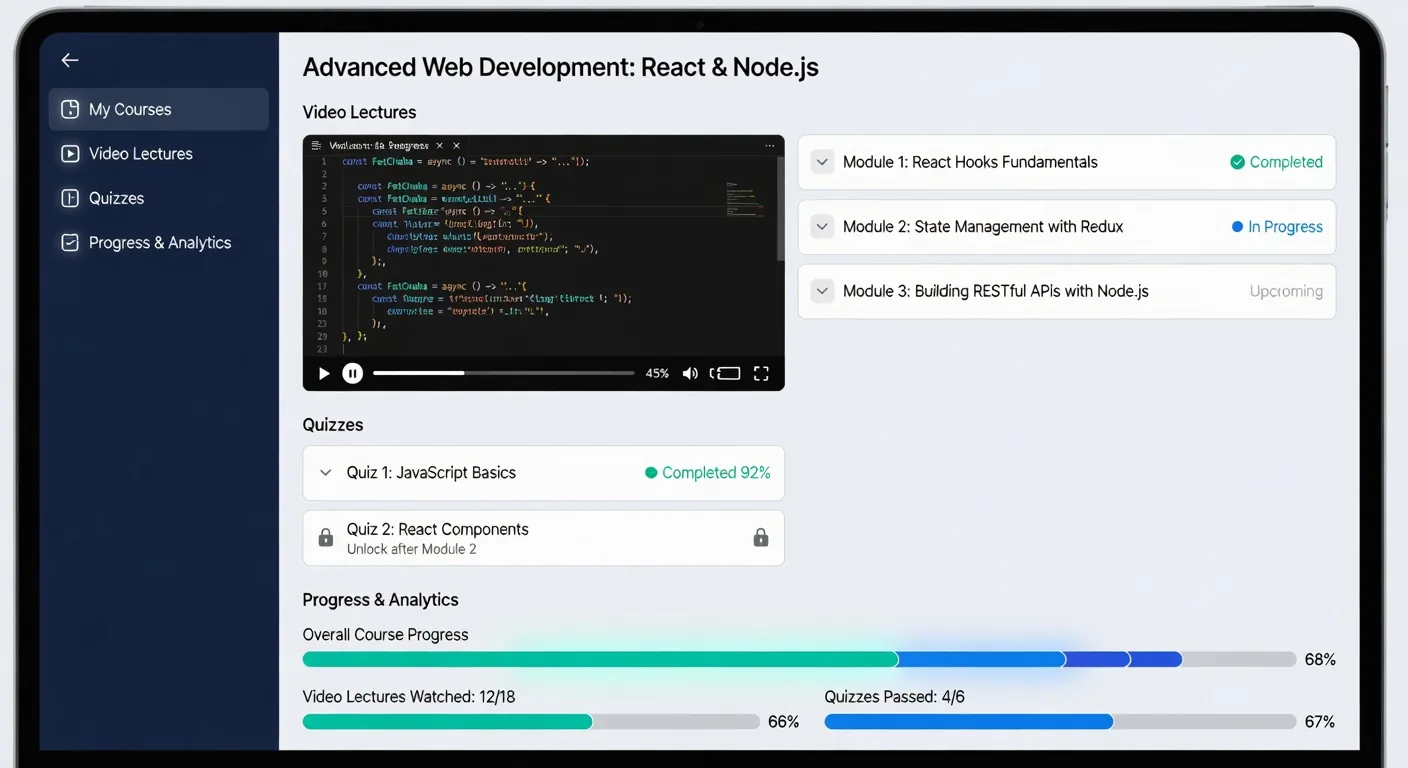Expand Module 2: State Management with Redux
The image size is (1408, 768).
tap(822, 227)
